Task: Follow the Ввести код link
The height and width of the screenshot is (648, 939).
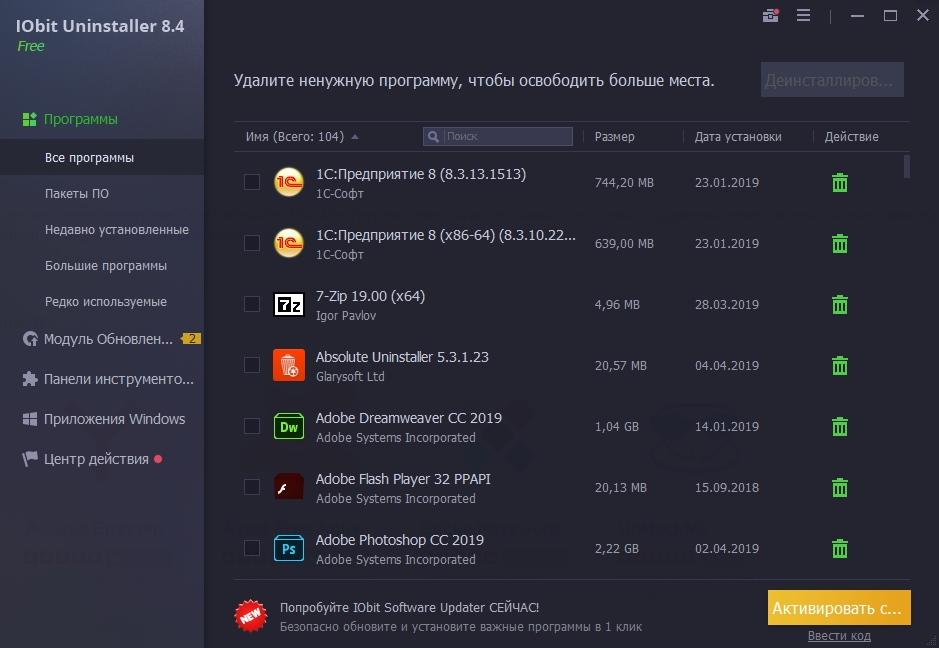Action: click(839, 635)
